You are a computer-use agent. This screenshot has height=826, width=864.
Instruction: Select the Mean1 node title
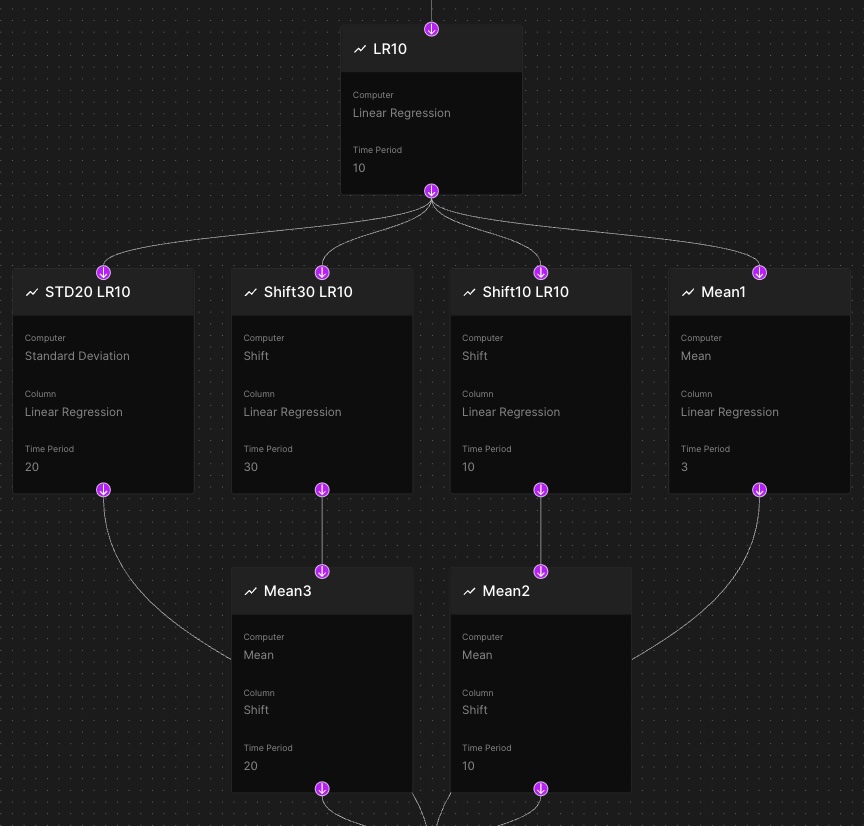pos(723,292)
